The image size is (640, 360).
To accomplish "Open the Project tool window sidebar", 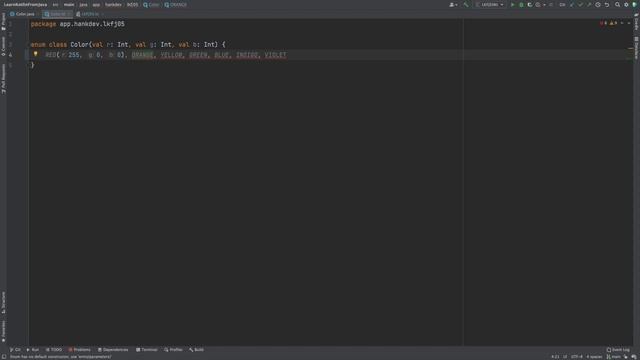I will coord(3,21).
